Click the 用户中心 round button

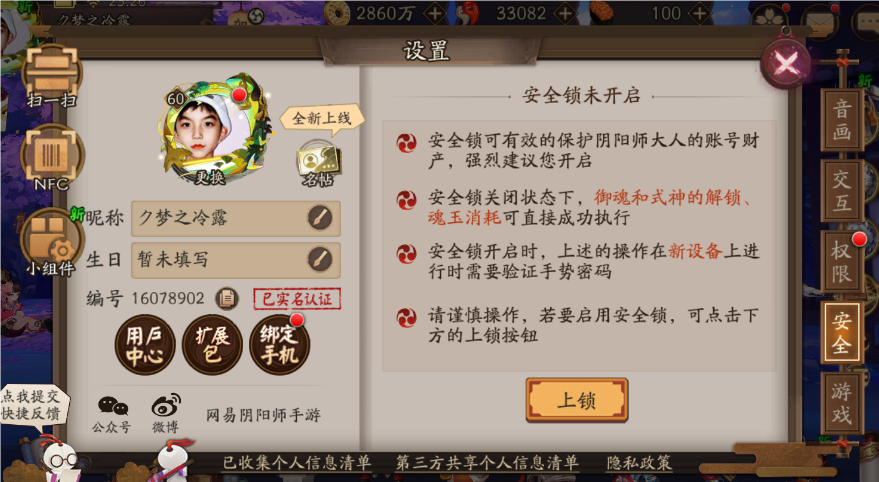tap(145, 345)
